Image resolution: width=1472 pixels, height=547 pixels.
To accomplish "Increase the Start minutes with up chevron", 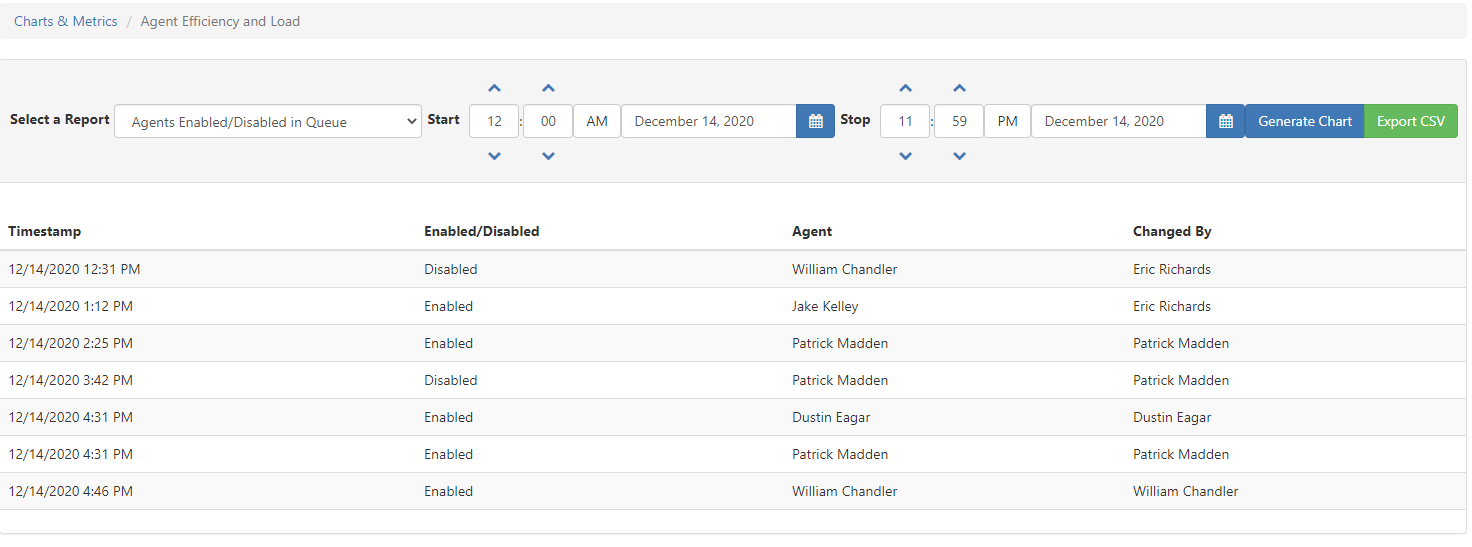I will coord(548,88).
